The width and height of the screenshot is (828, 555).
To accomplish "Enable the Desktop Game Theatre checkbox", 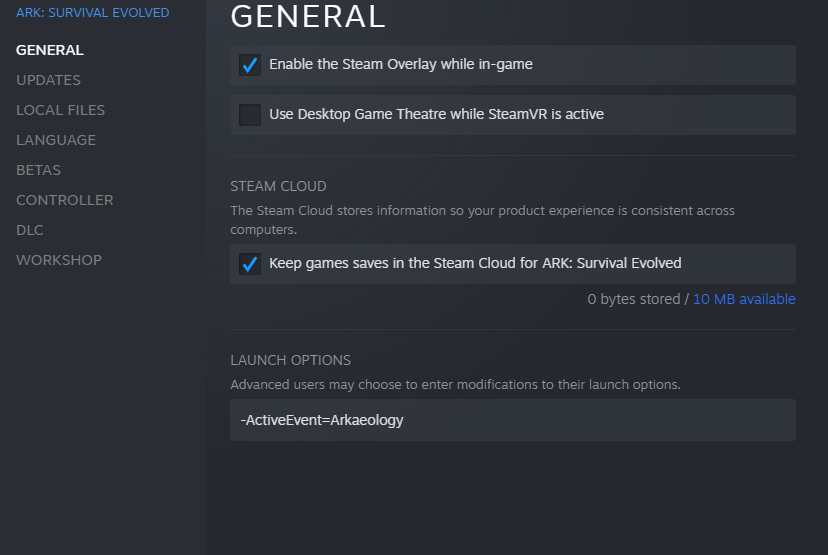I will coord(250,115).
